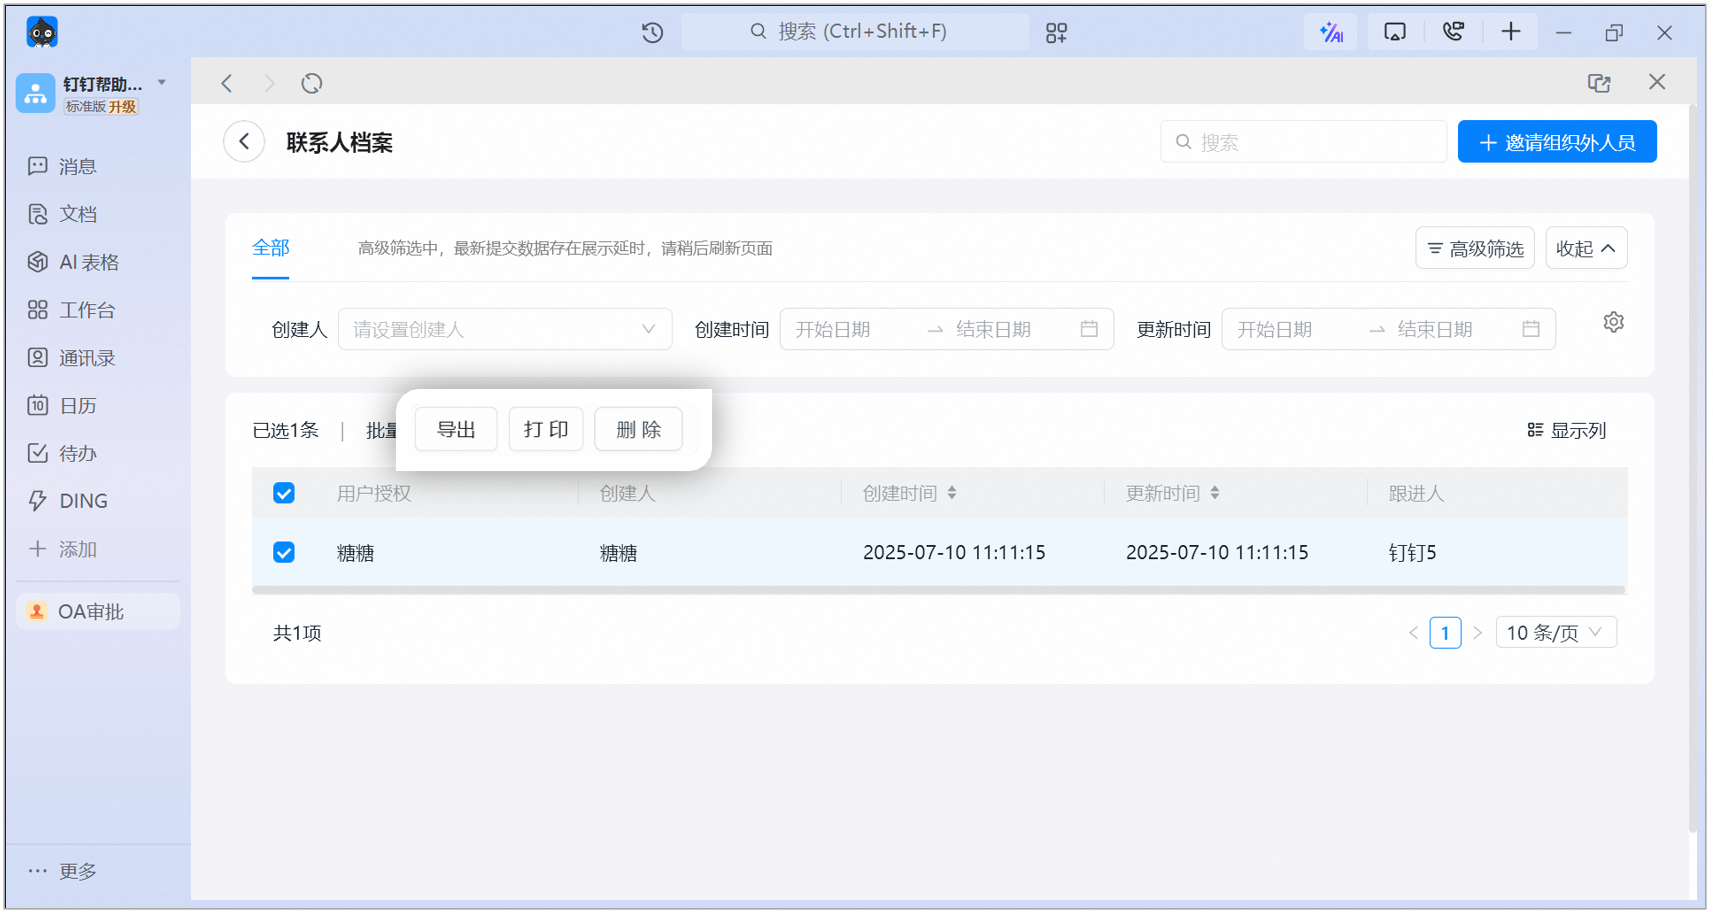The height and width of the screenshot is (912, 1713).
Task: Go forward with the right arrow
Action: 269,83
